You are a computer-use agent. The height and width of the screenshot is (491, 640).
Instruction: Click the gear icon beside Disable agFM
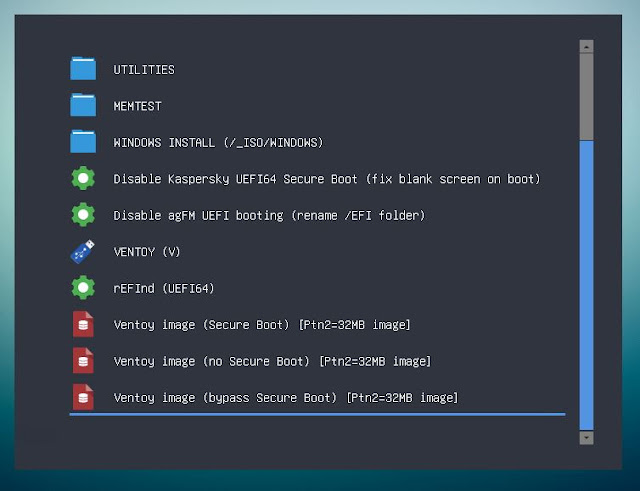83,214
